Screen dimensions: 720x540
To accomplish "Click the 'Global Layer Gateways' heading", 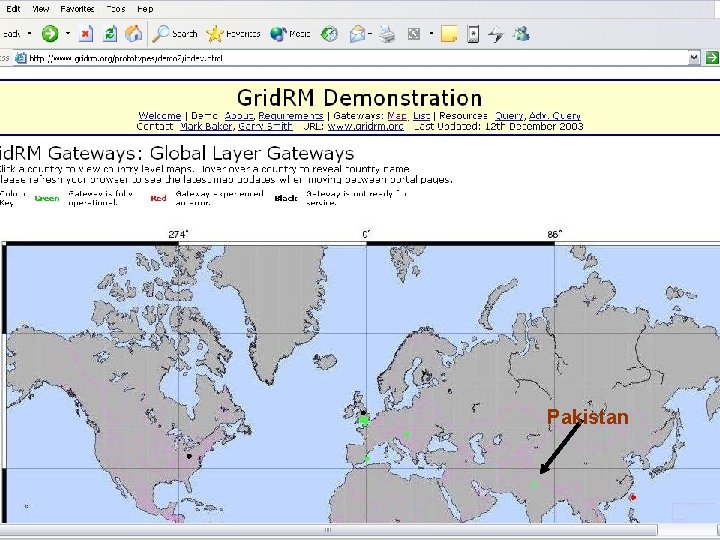I will tap(252, 153).
